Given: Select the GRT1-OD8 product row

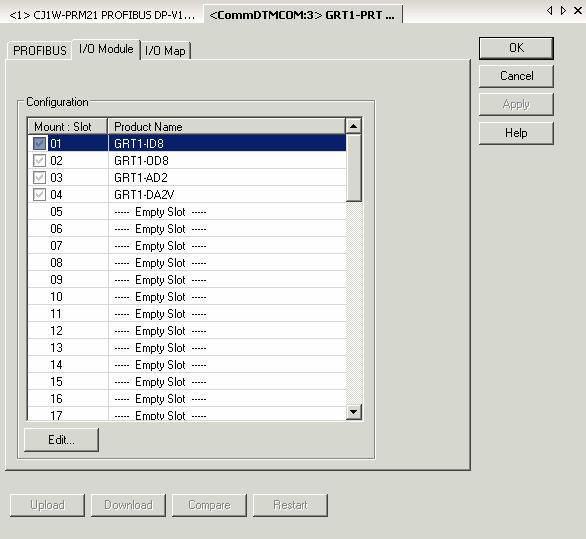Looking at the screenshot, I should (187, 161).
